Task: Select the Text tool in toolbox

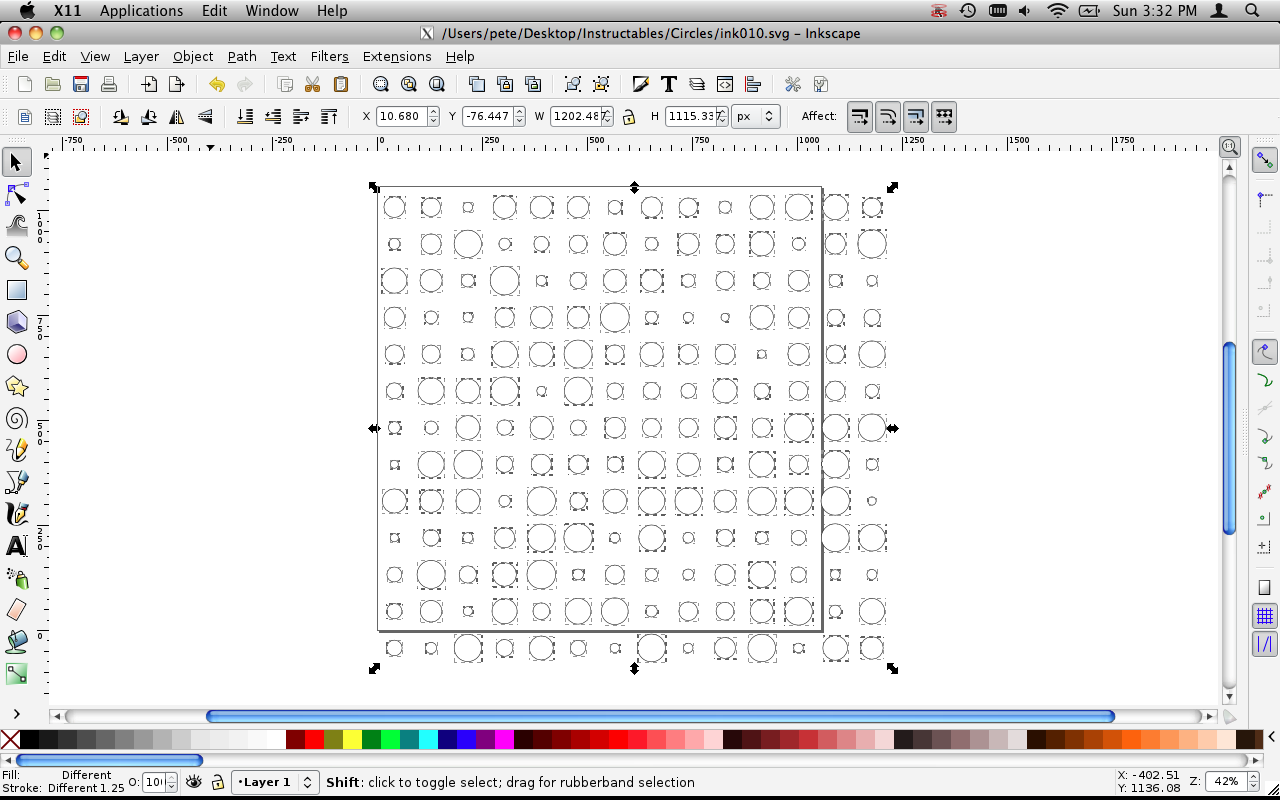Action: pos(16,546)
